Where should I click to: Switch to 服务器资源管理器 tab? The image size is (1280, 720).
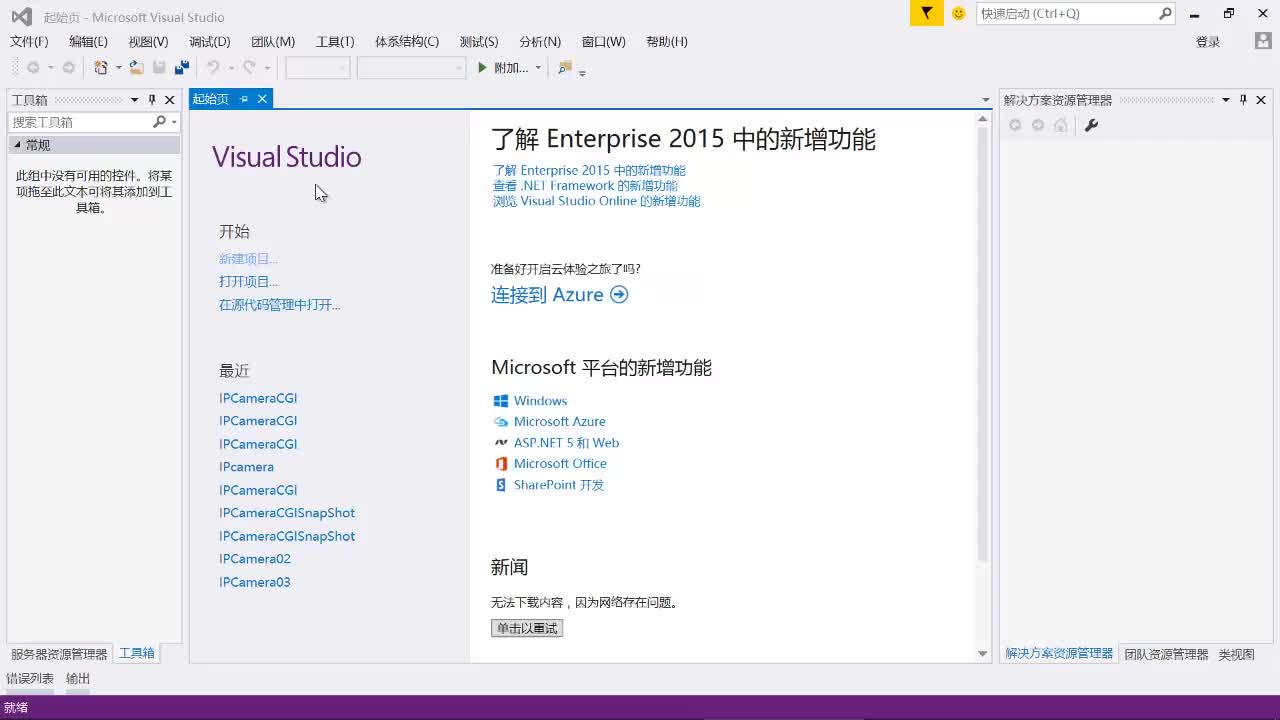(x=59, y=654)
